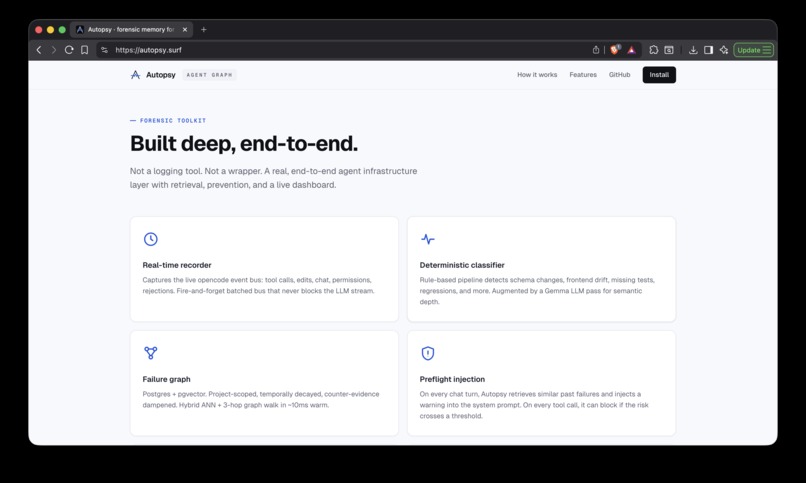Click the graph nodes icon in Failure graph card

[151, 353]
